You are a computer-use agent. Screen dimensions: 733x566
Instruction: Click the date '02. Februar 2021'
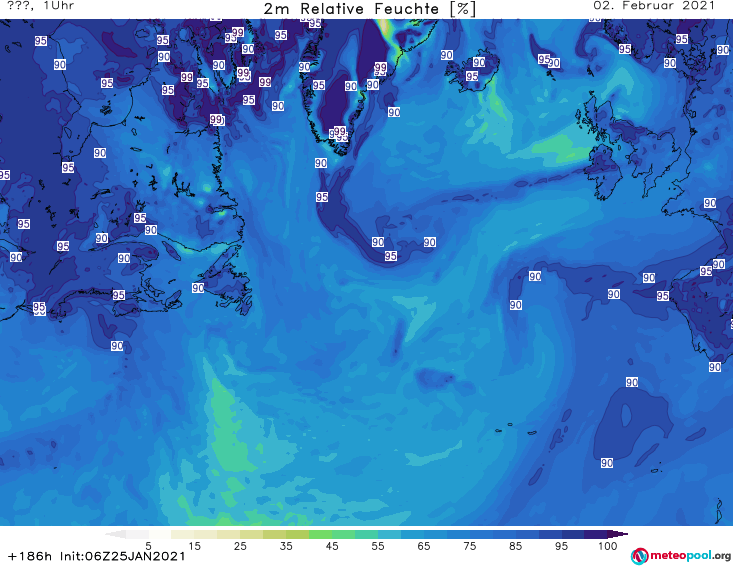[654, 6]
